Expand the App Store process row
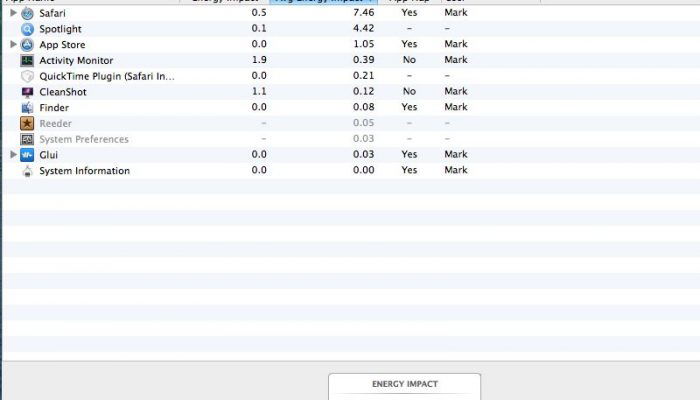700x400 pixels. pyautogui.click(x=13, y=44)
